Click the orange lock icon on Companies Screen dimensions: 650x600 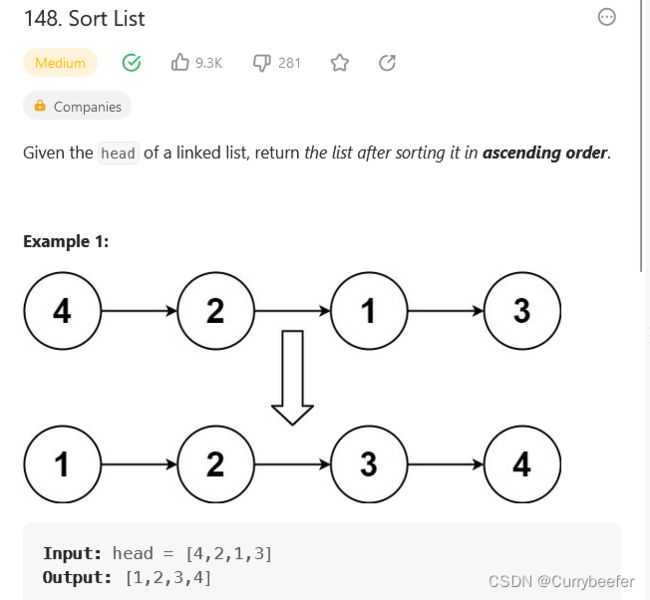(40, 105)
